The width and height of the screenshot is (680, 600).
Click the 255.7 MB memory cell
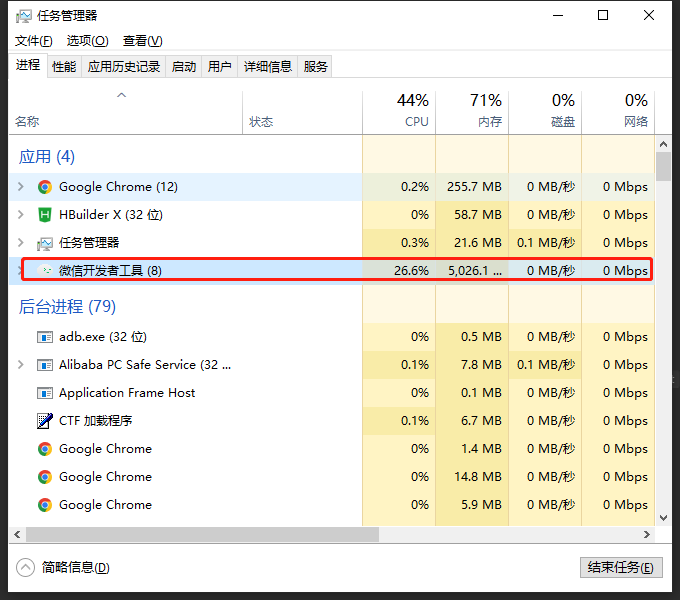(x=474, y=187)
